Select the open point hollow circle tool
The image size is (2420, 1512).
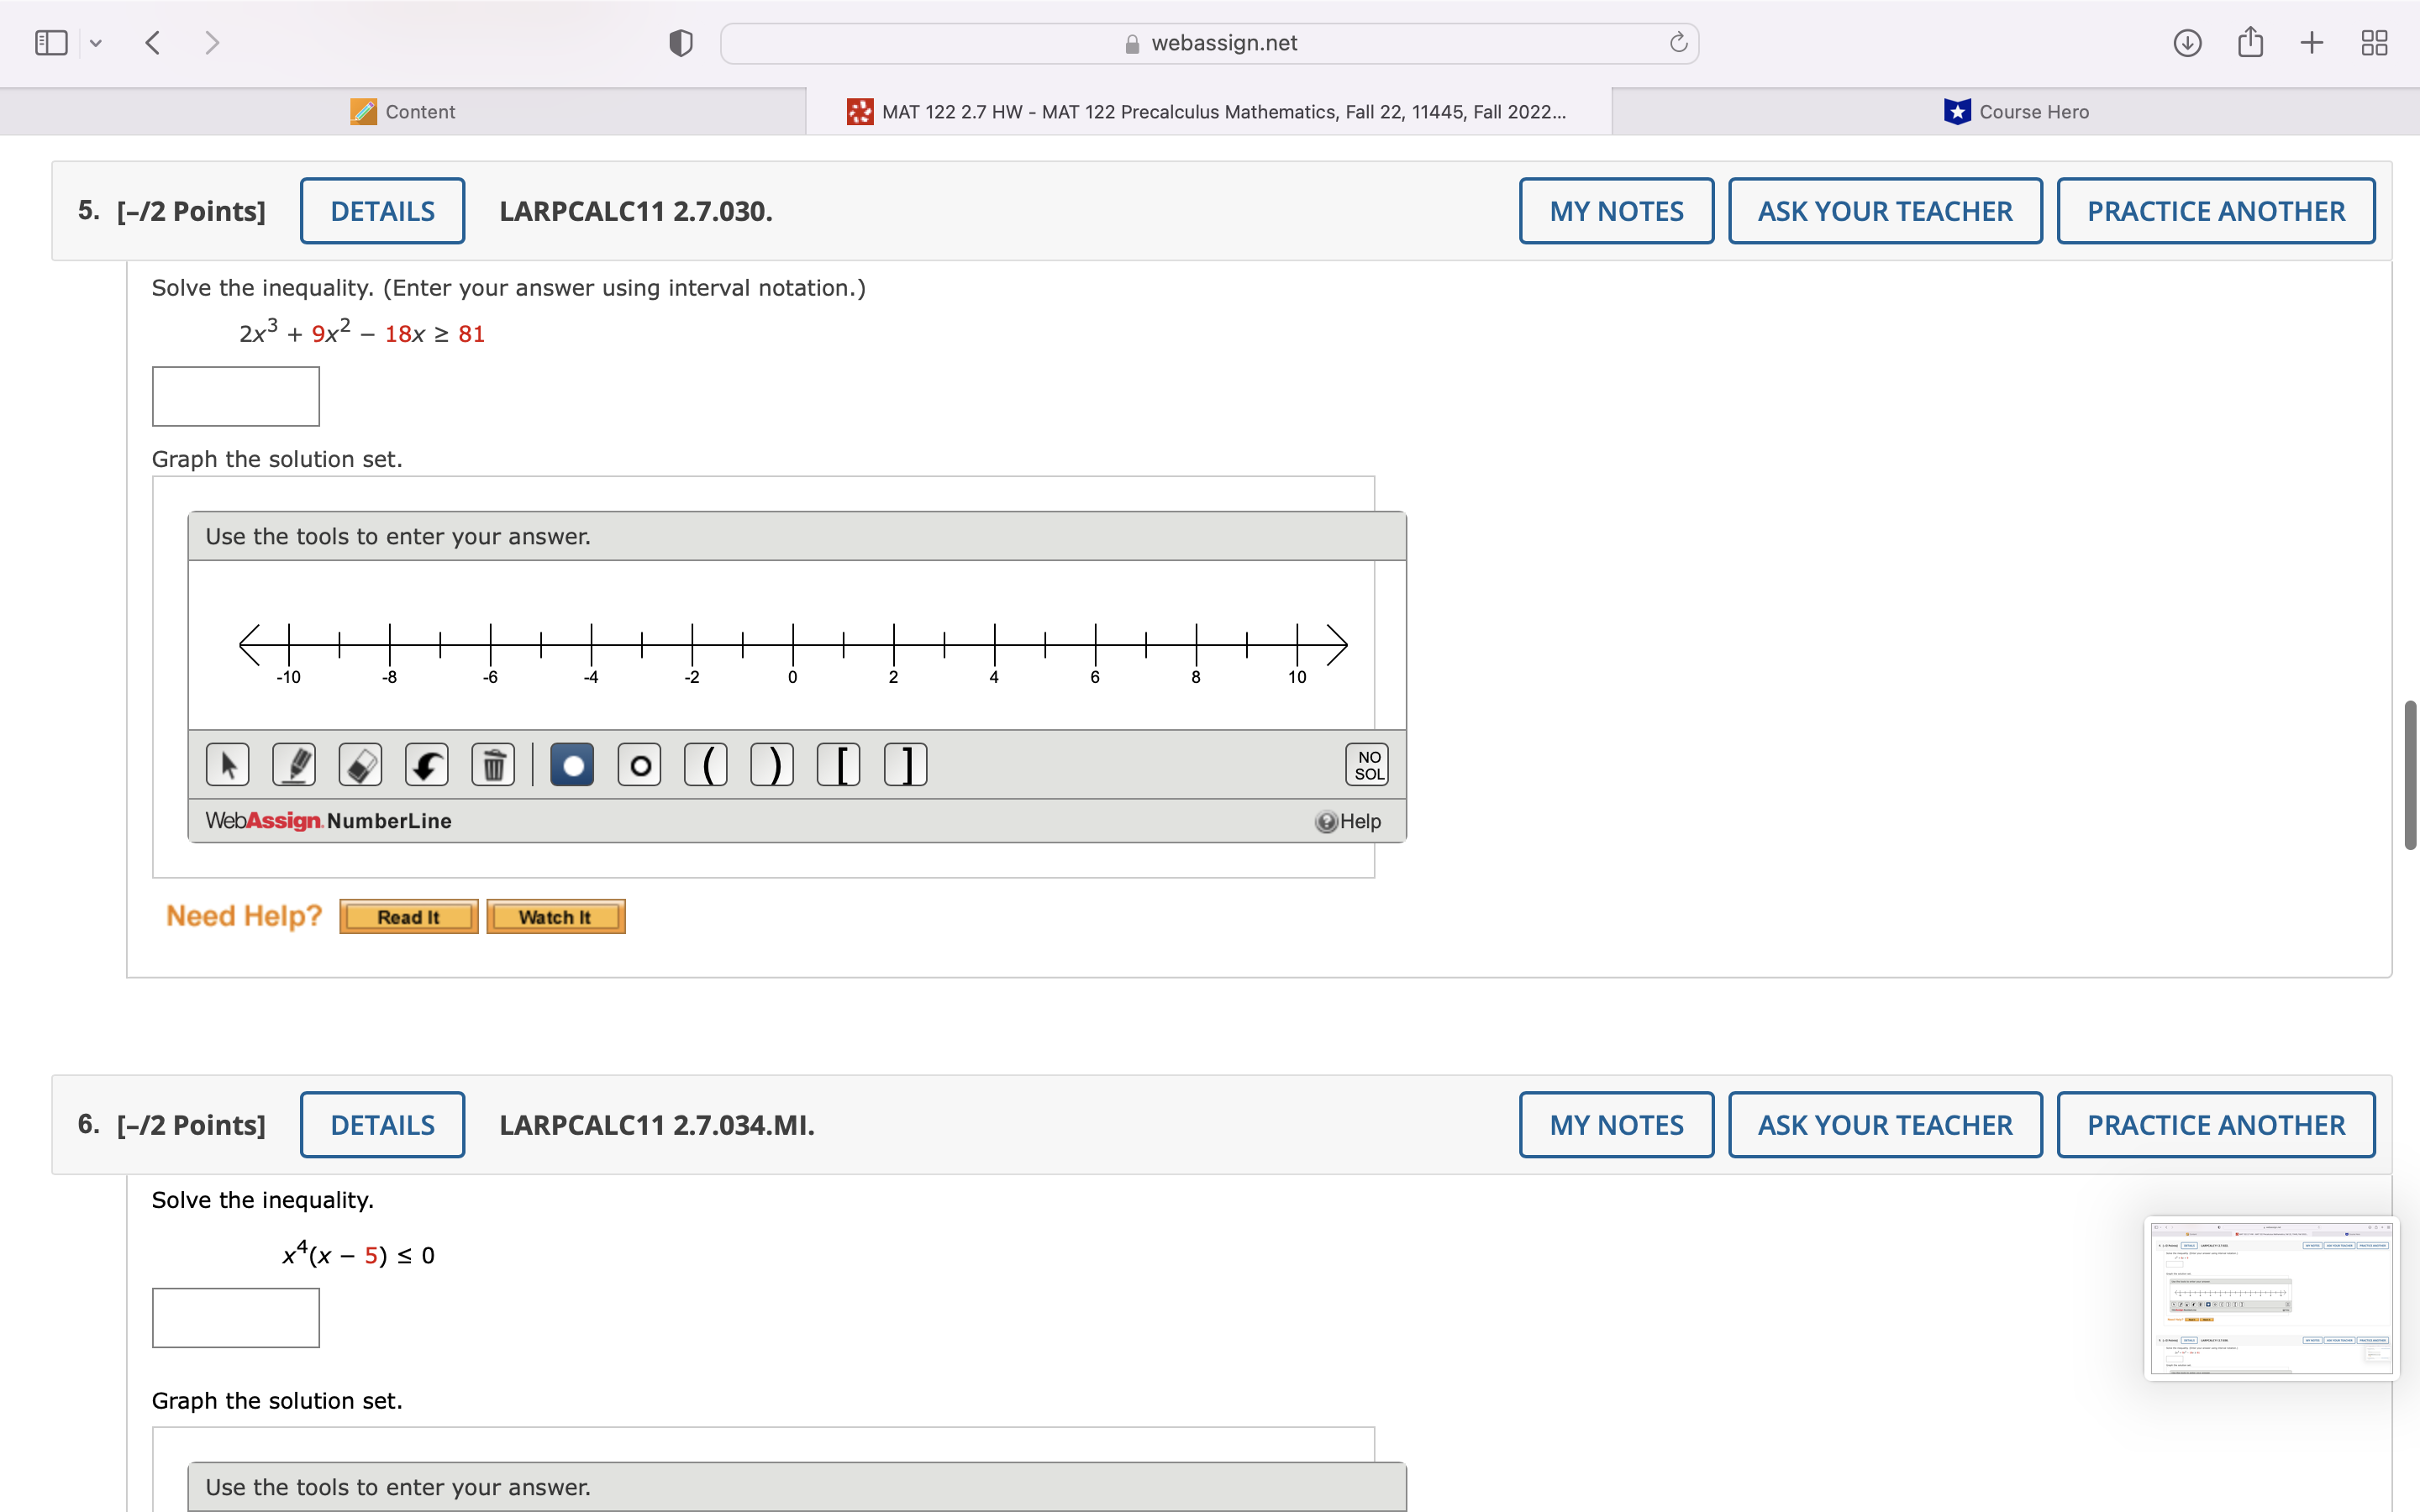(639, 765)
